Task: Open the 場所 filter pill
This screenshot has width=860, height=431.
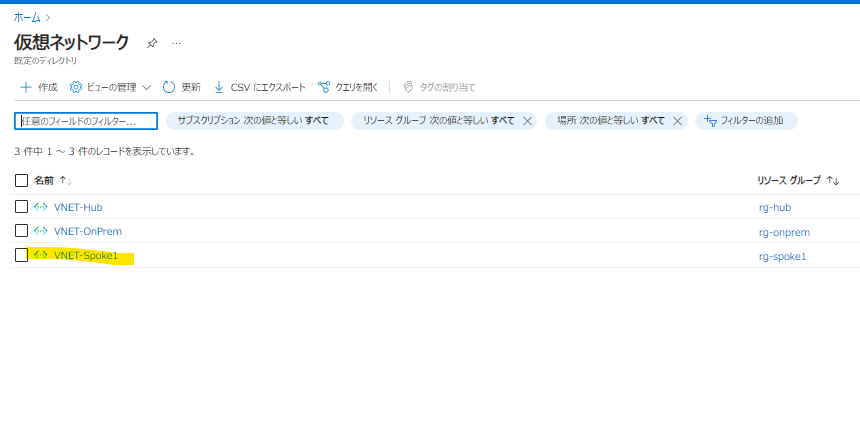Action: point(610,121)
